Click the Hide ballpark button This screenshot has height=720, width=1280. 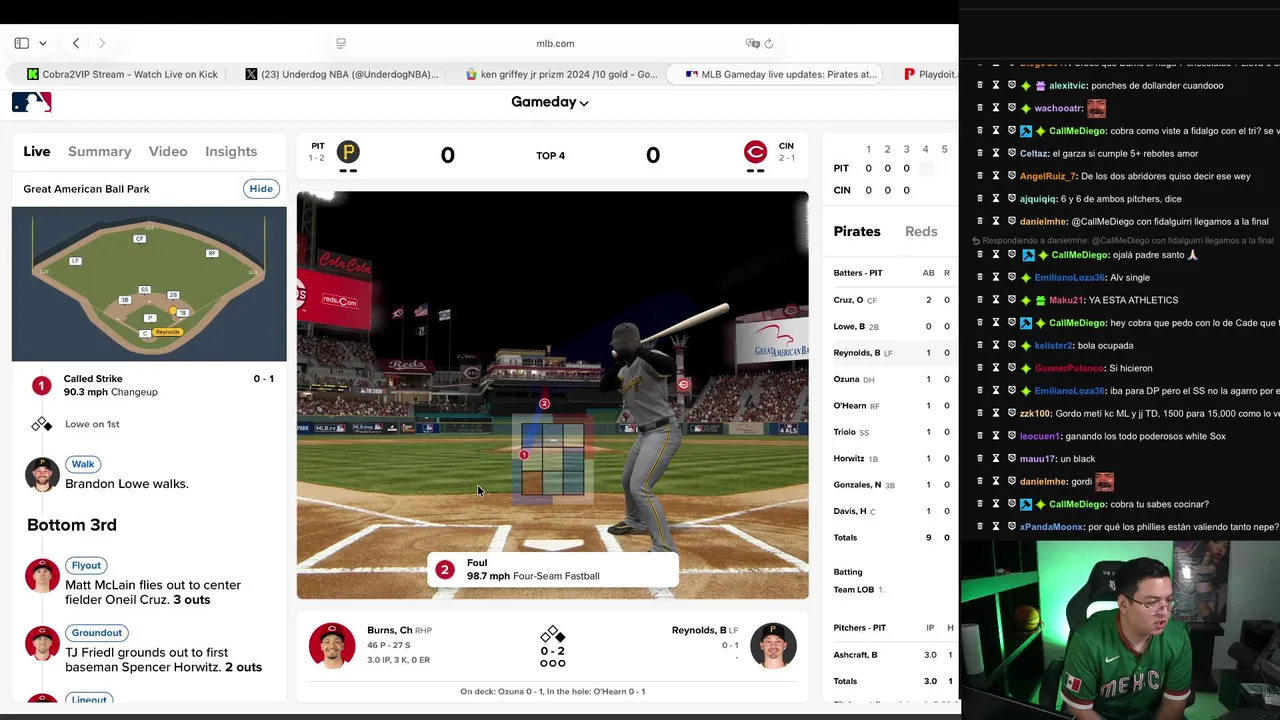click(x=261, y=189)
